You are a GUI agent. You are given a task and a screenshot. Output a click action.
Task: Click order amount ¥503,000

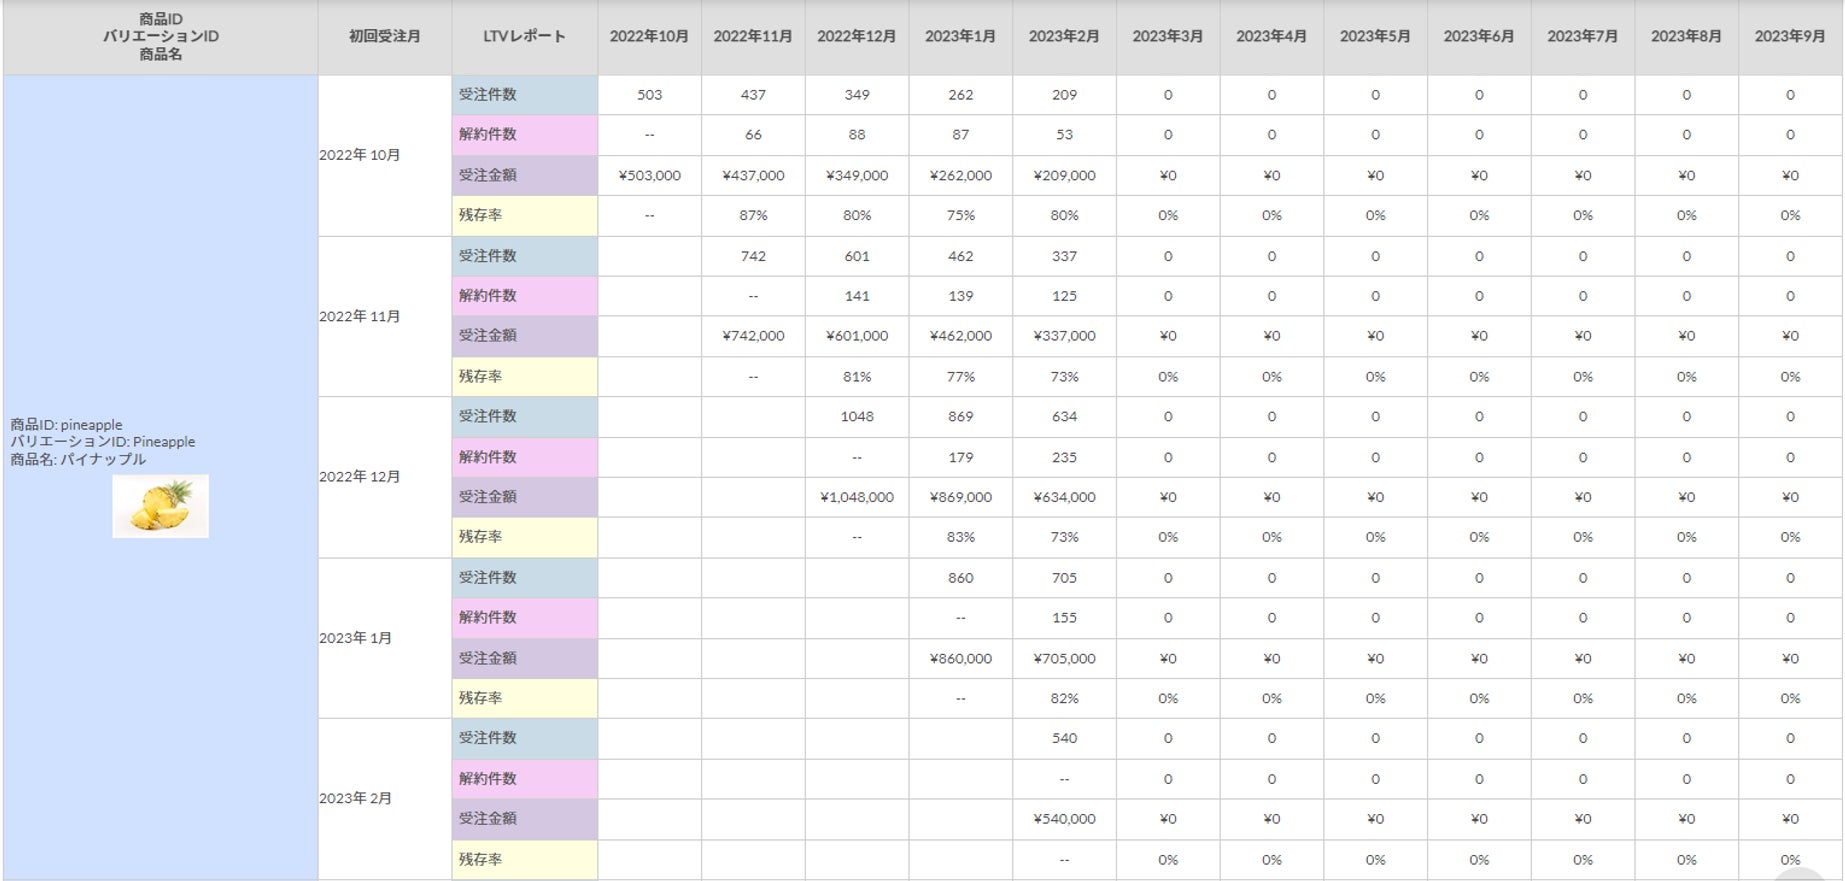pos(650,176)
